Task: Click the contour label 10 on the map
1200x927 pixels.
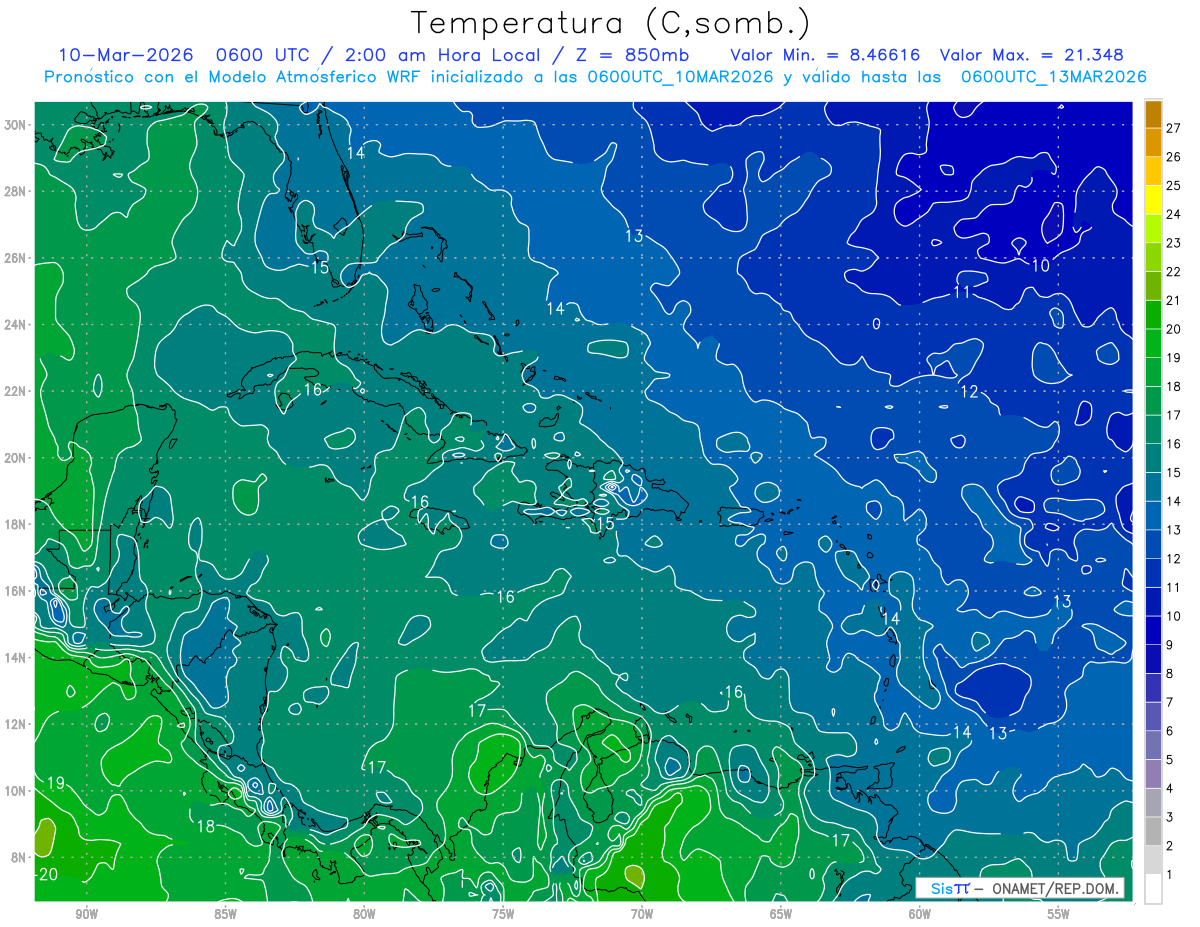Action: 1041,265
